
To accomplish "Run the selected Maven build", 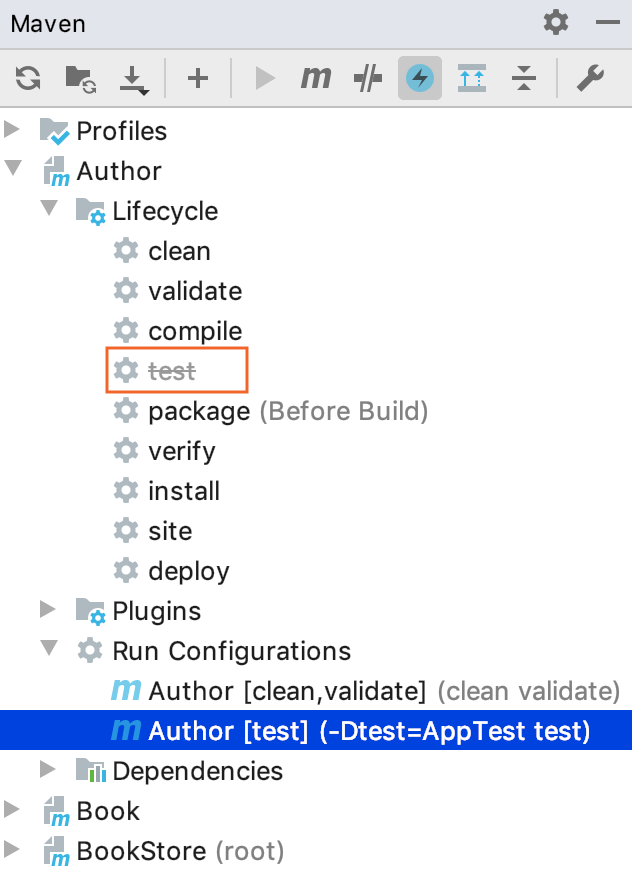I will [263, 78].
